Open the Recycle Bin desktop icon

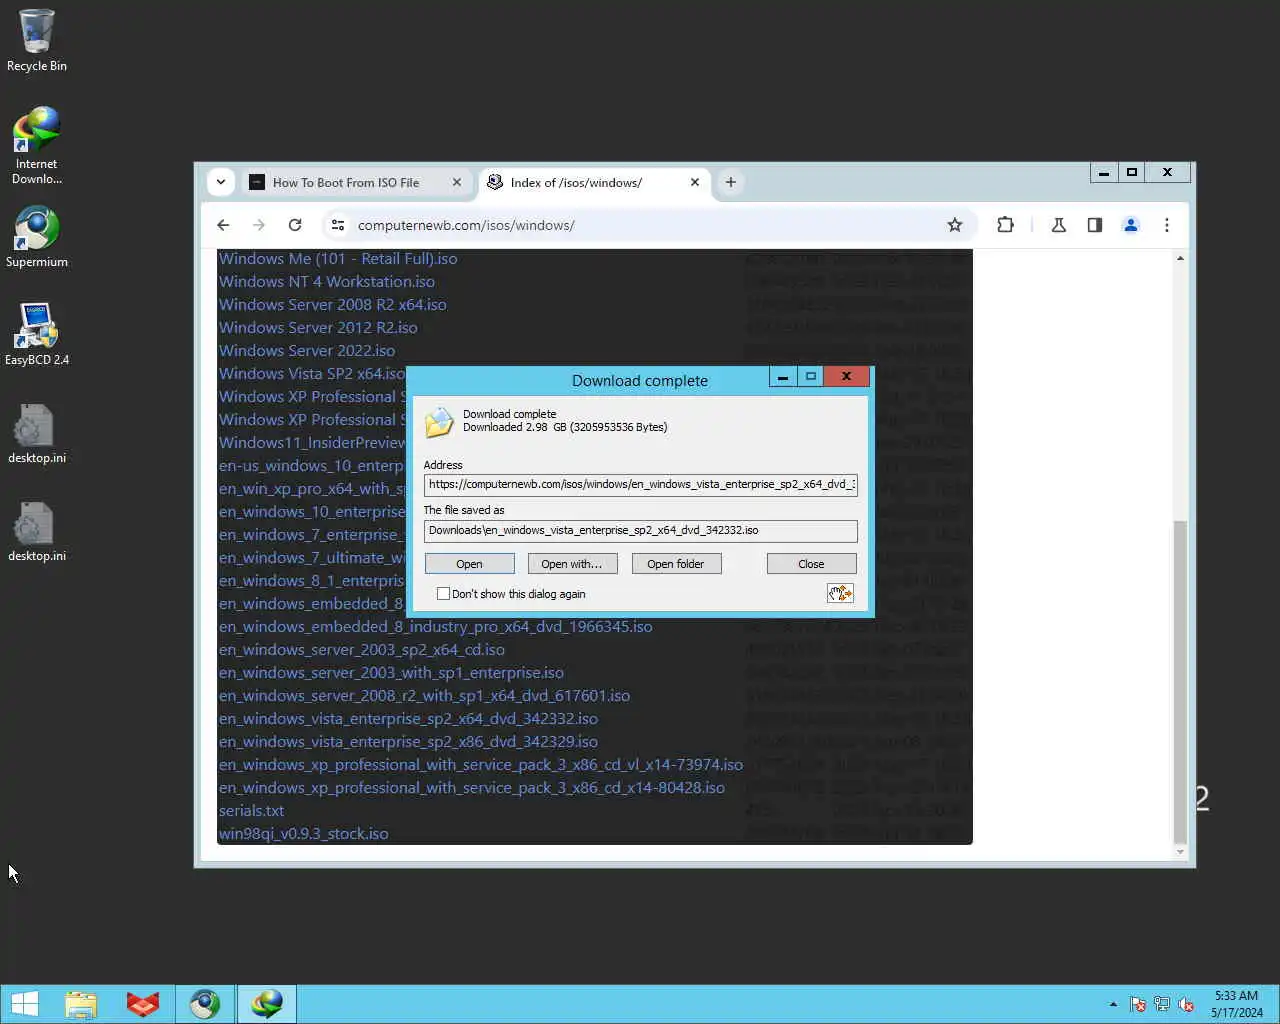37,41
